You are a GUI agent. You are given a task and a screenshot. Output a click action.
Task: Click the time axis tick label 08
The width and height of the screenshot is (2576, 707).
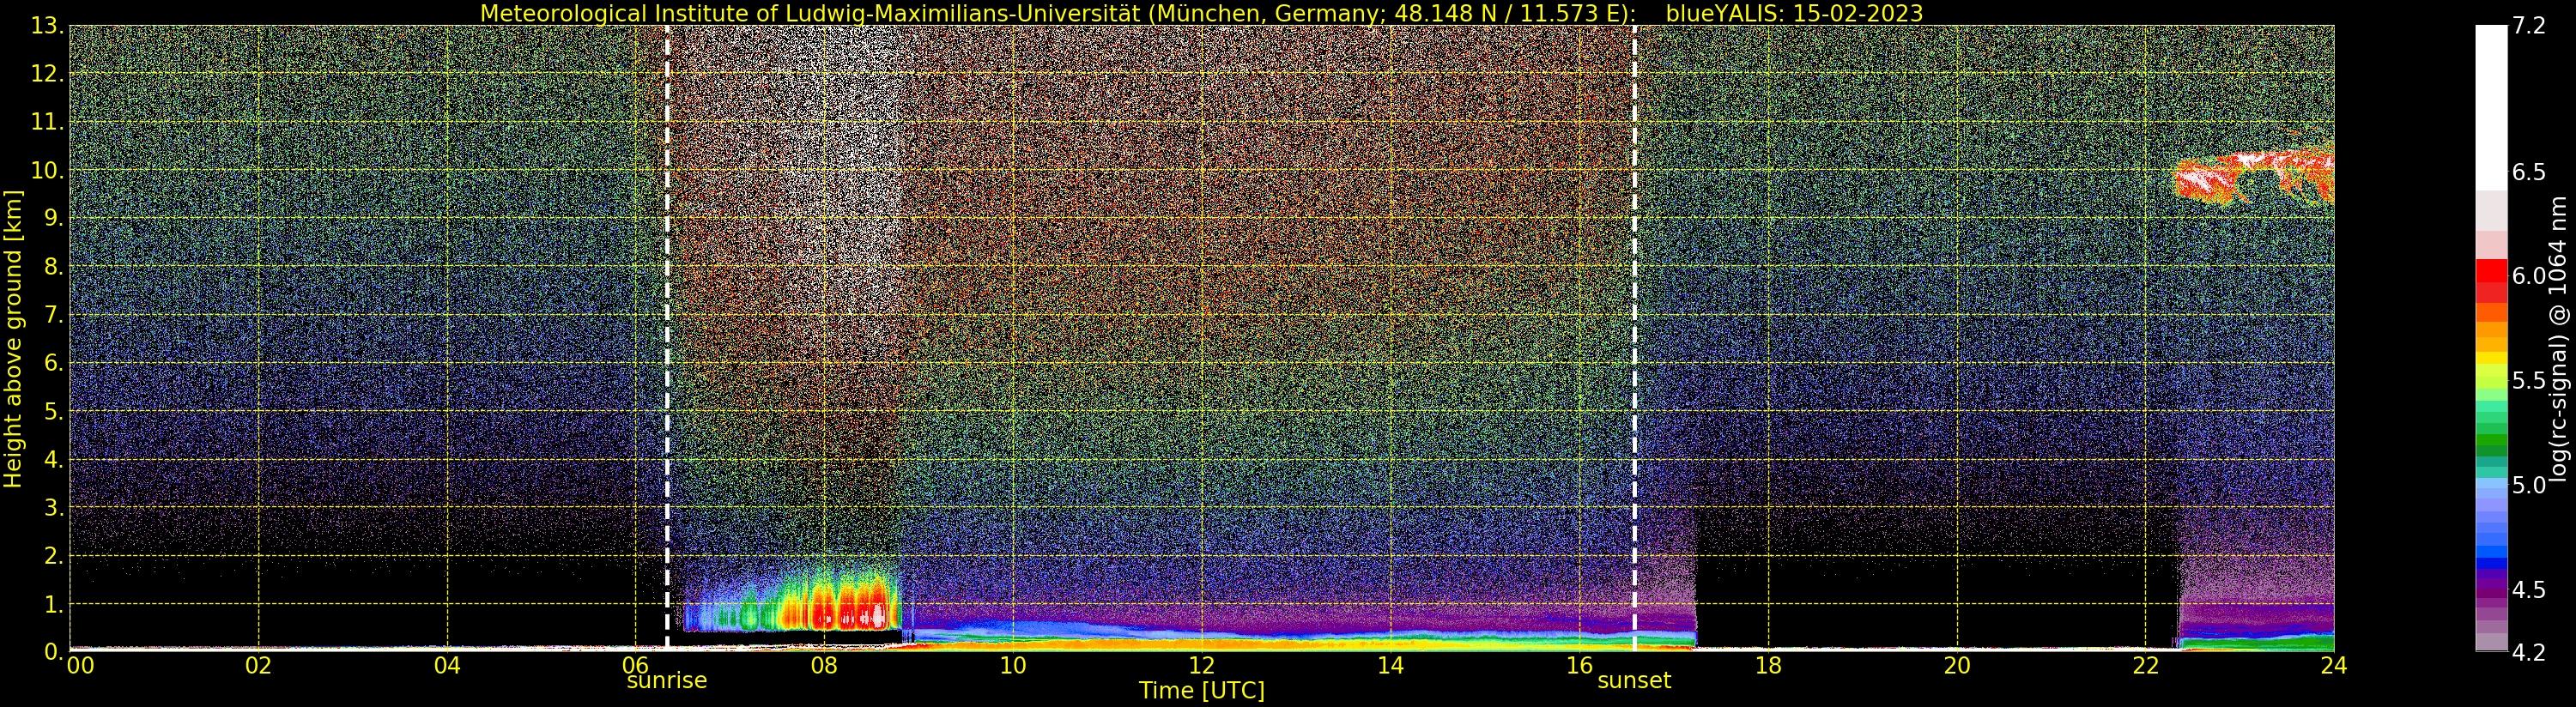(x=824, y=666)
